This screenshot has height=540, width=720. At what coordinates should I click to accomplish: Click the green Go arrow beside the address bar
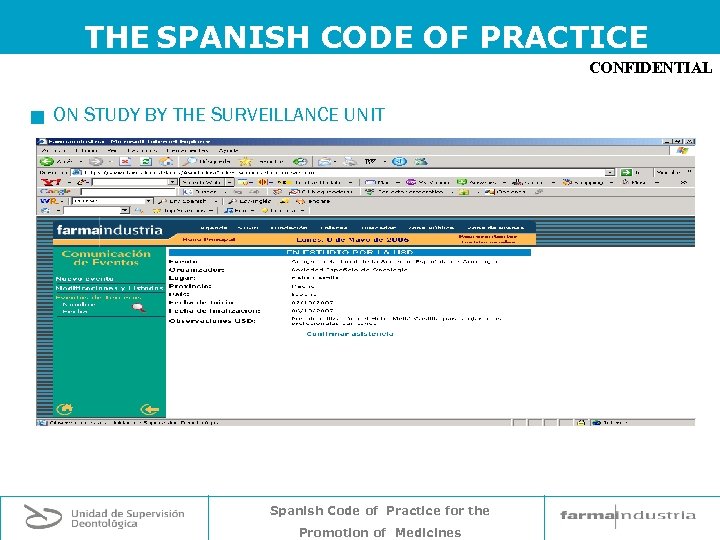click(x=626, y=173)
